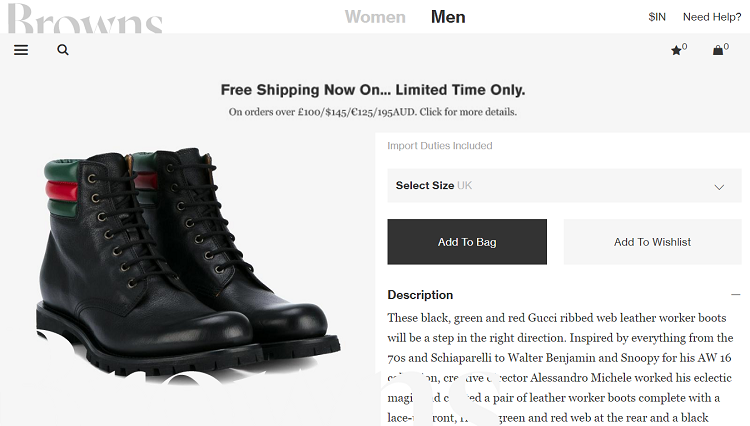
Task: Click the search magnifier icon
Action: tap(63, 50)
